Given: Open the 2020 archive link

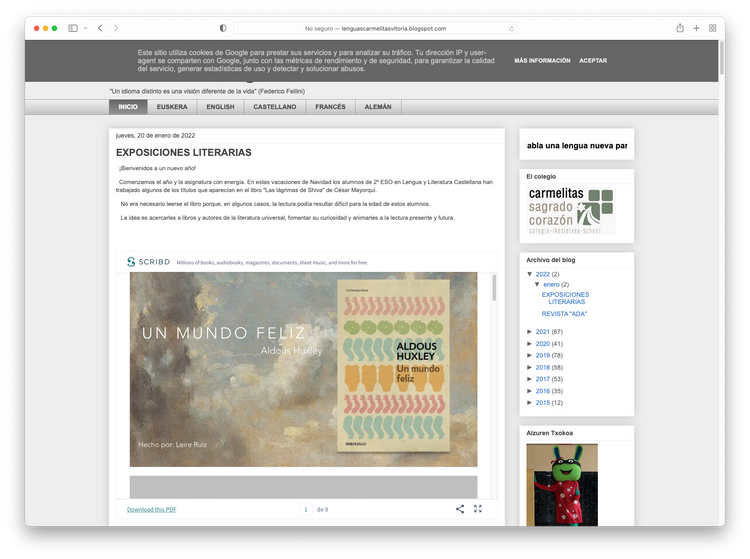Looking at the screenshot, I should click(x=542, y=344).
